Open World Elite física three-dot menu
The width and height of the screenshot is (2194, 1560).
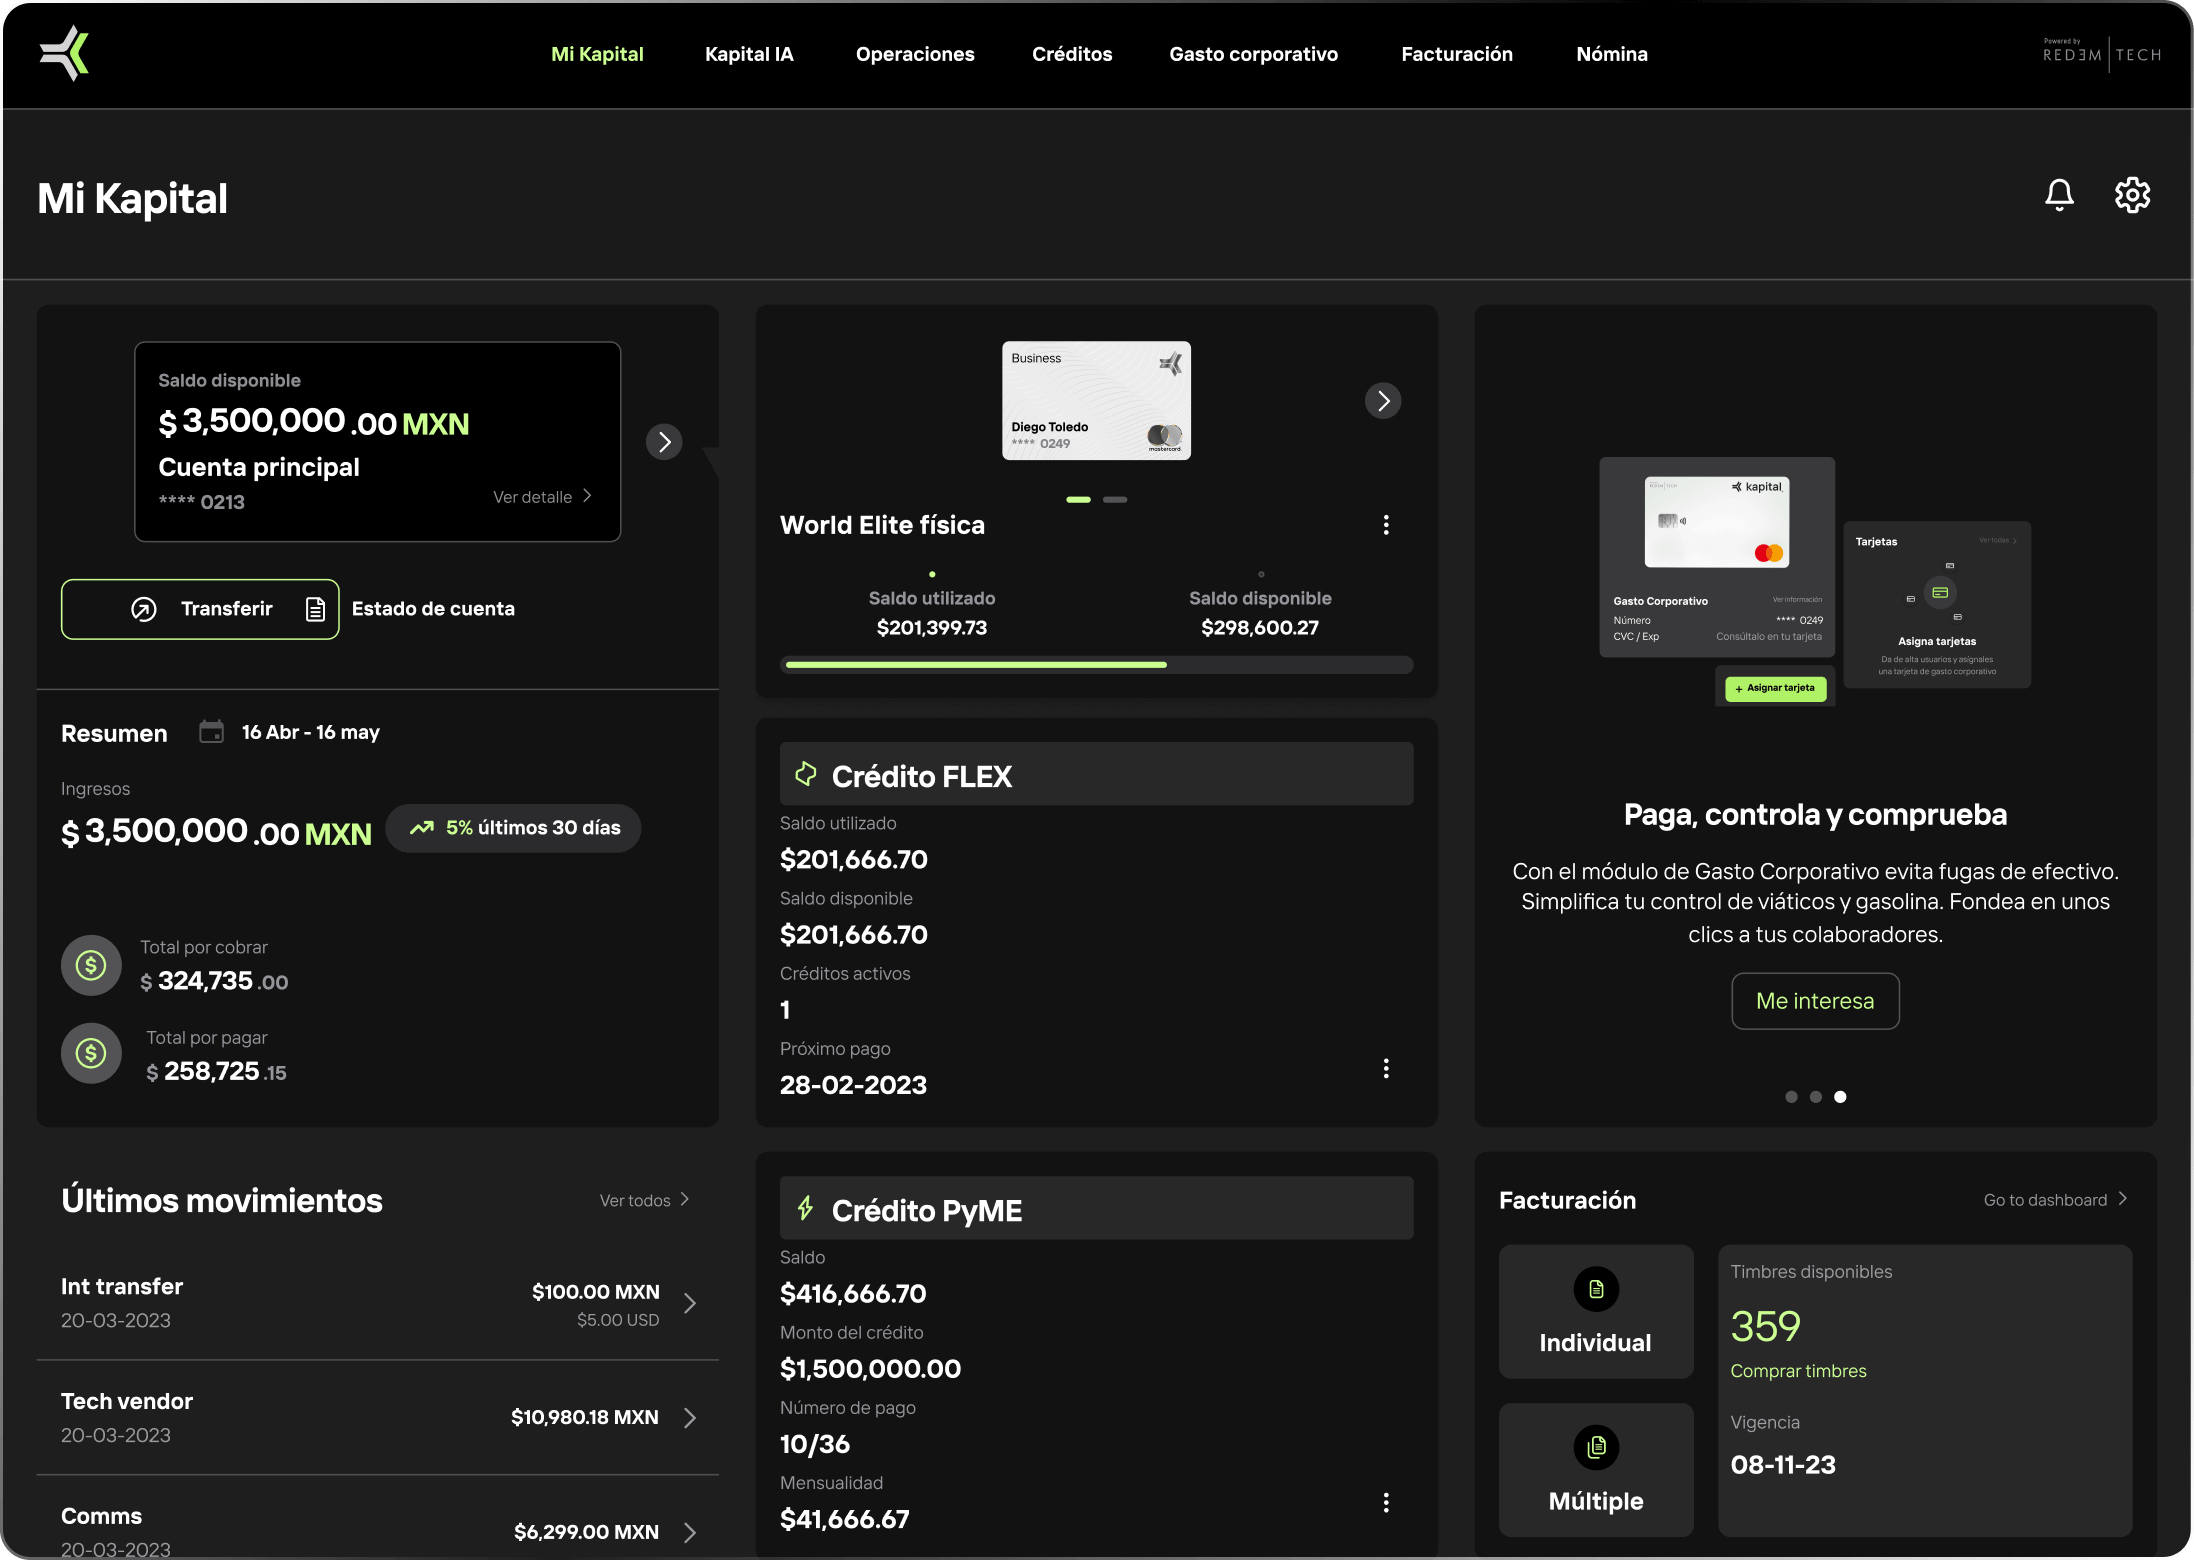(x=1386, y=525)
